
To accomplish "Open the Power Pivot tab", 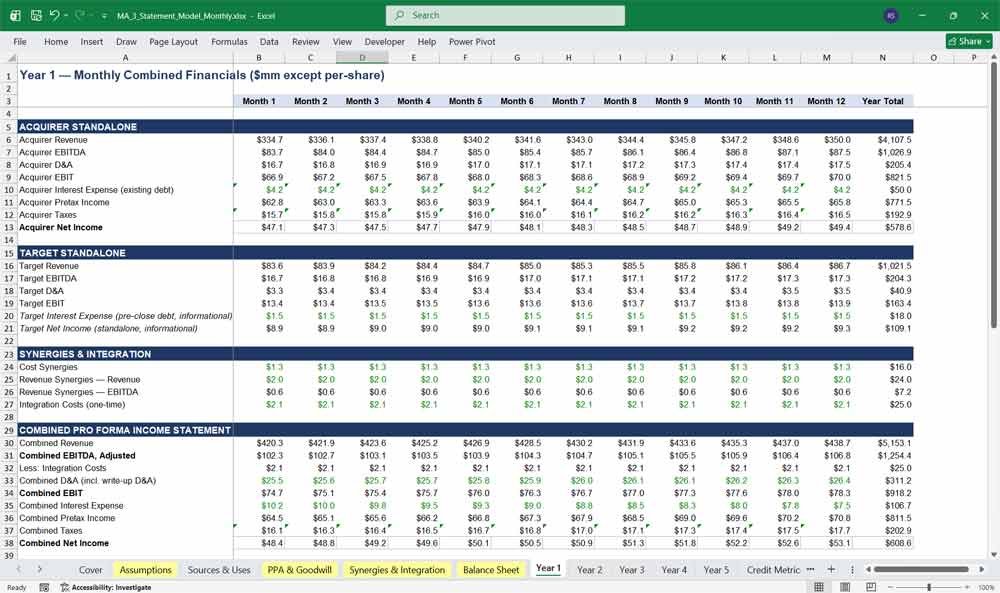I will 472,41.
